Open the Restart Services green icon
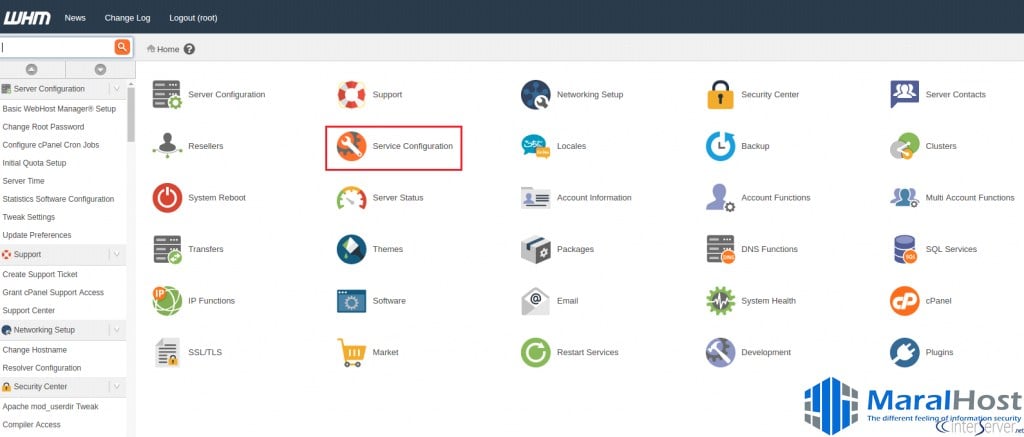 (x=536, y=353)
